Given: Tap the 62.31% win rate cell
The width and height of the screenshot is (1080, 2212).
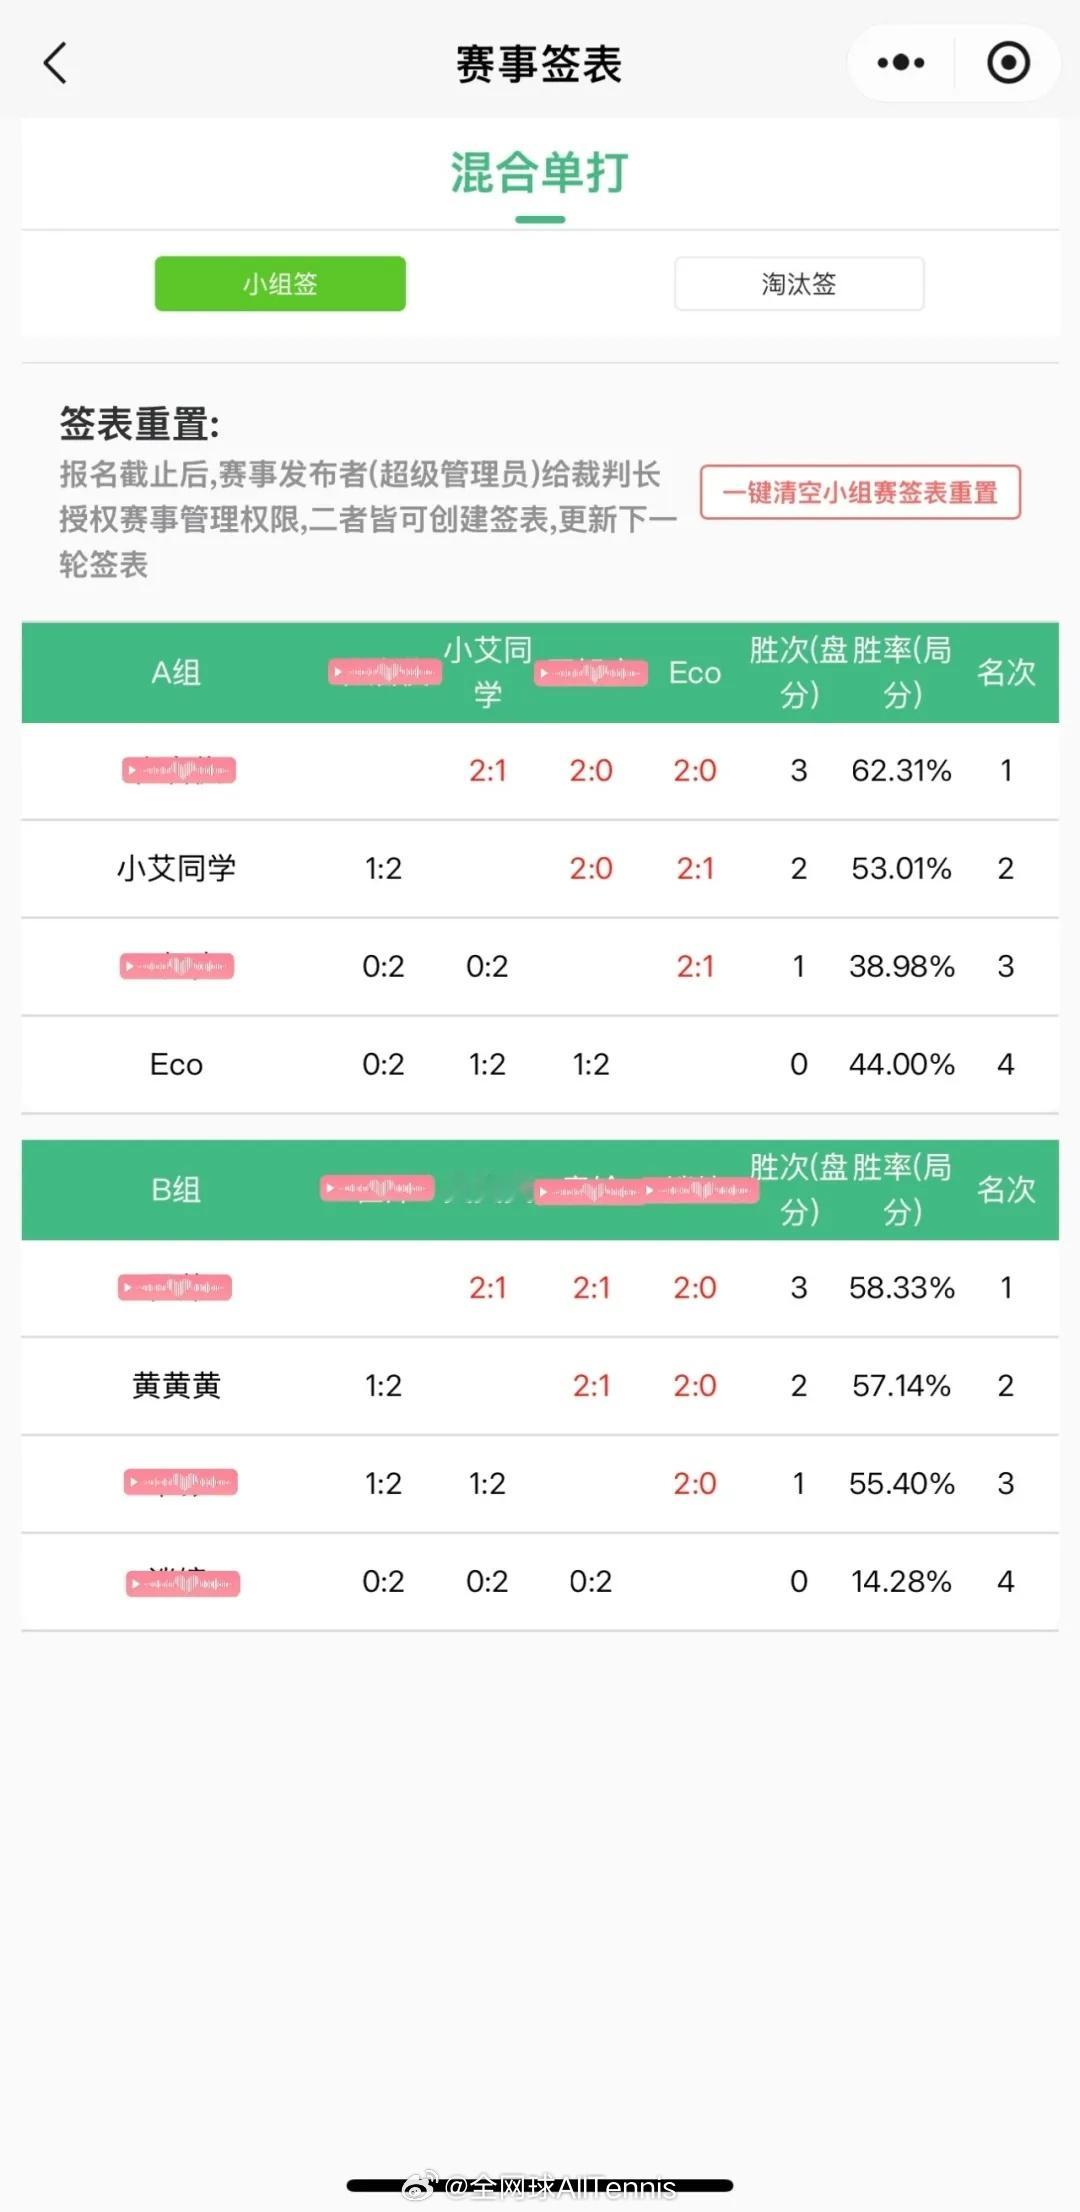Looking at the screenshot, I should click(x=901, y=771).
